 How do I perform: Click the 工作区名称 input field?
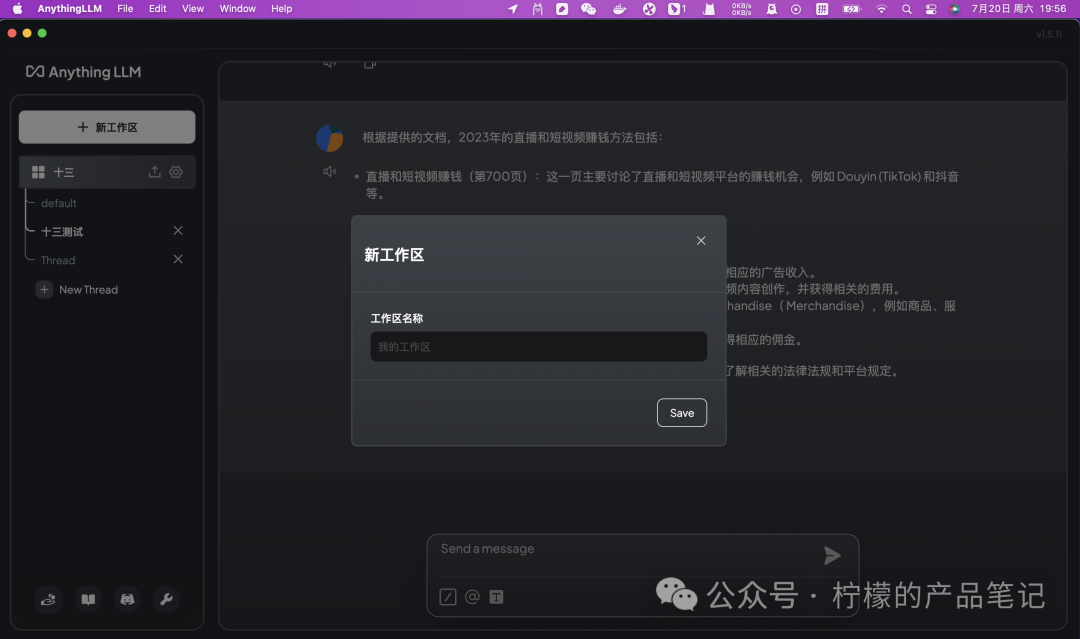(x=538, y=346)
